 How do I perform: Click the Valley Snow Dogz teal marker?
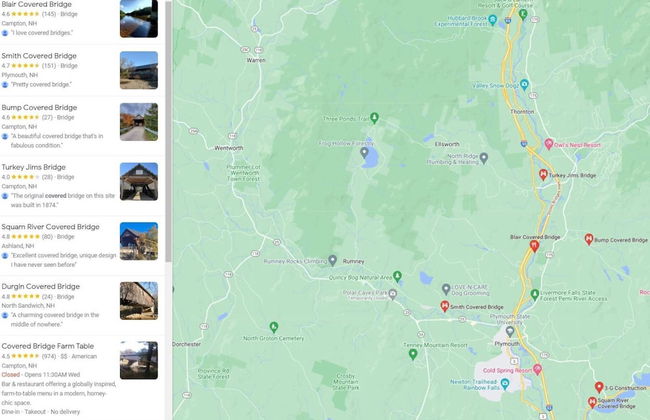point(524,85)
